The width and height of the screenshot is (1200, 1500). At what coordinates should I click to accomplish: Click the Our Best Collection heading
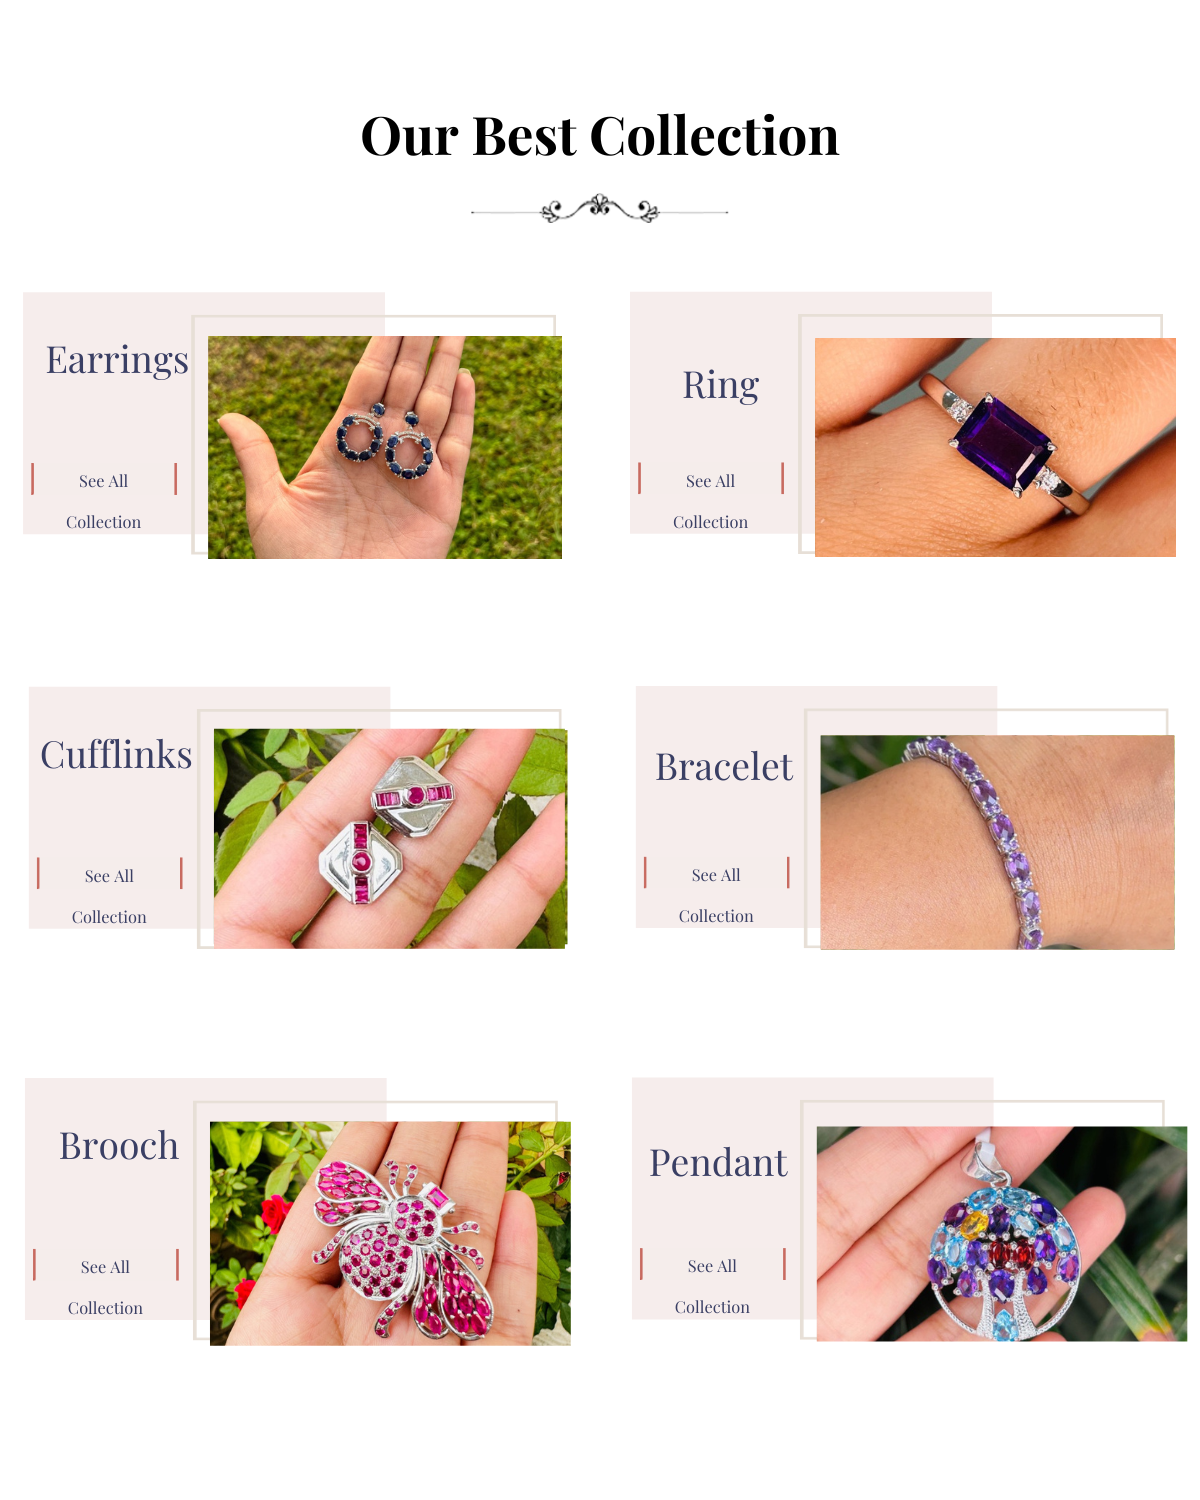tap(600, 136)
